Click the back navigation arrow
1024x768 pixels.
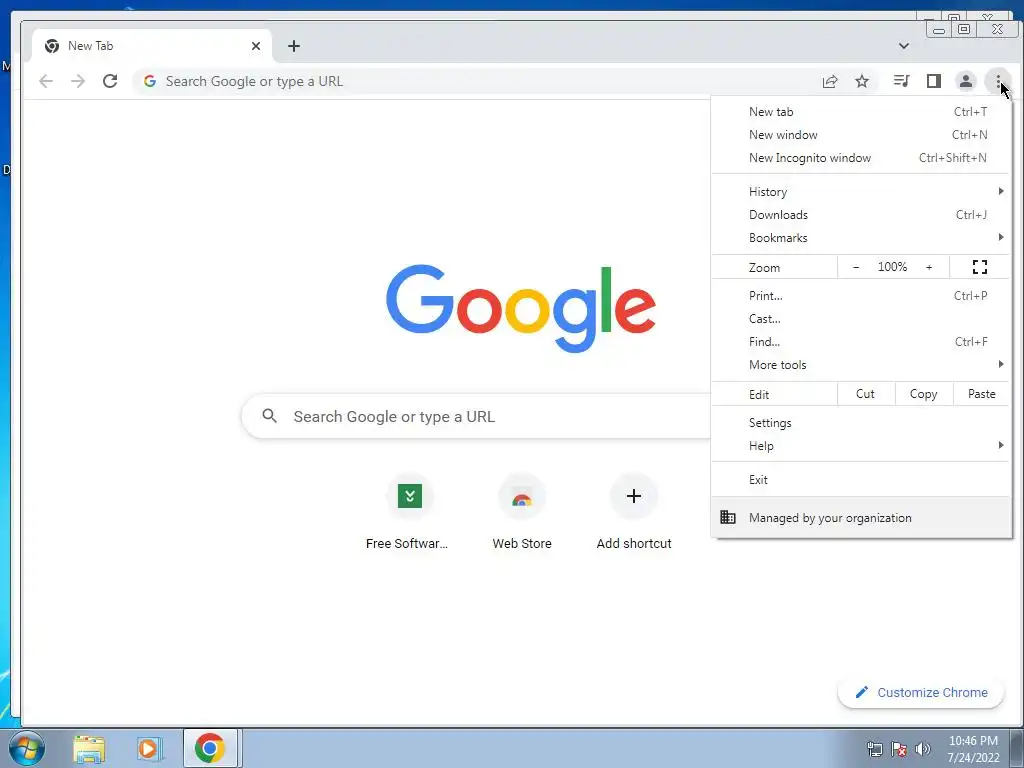click(46, 81)
